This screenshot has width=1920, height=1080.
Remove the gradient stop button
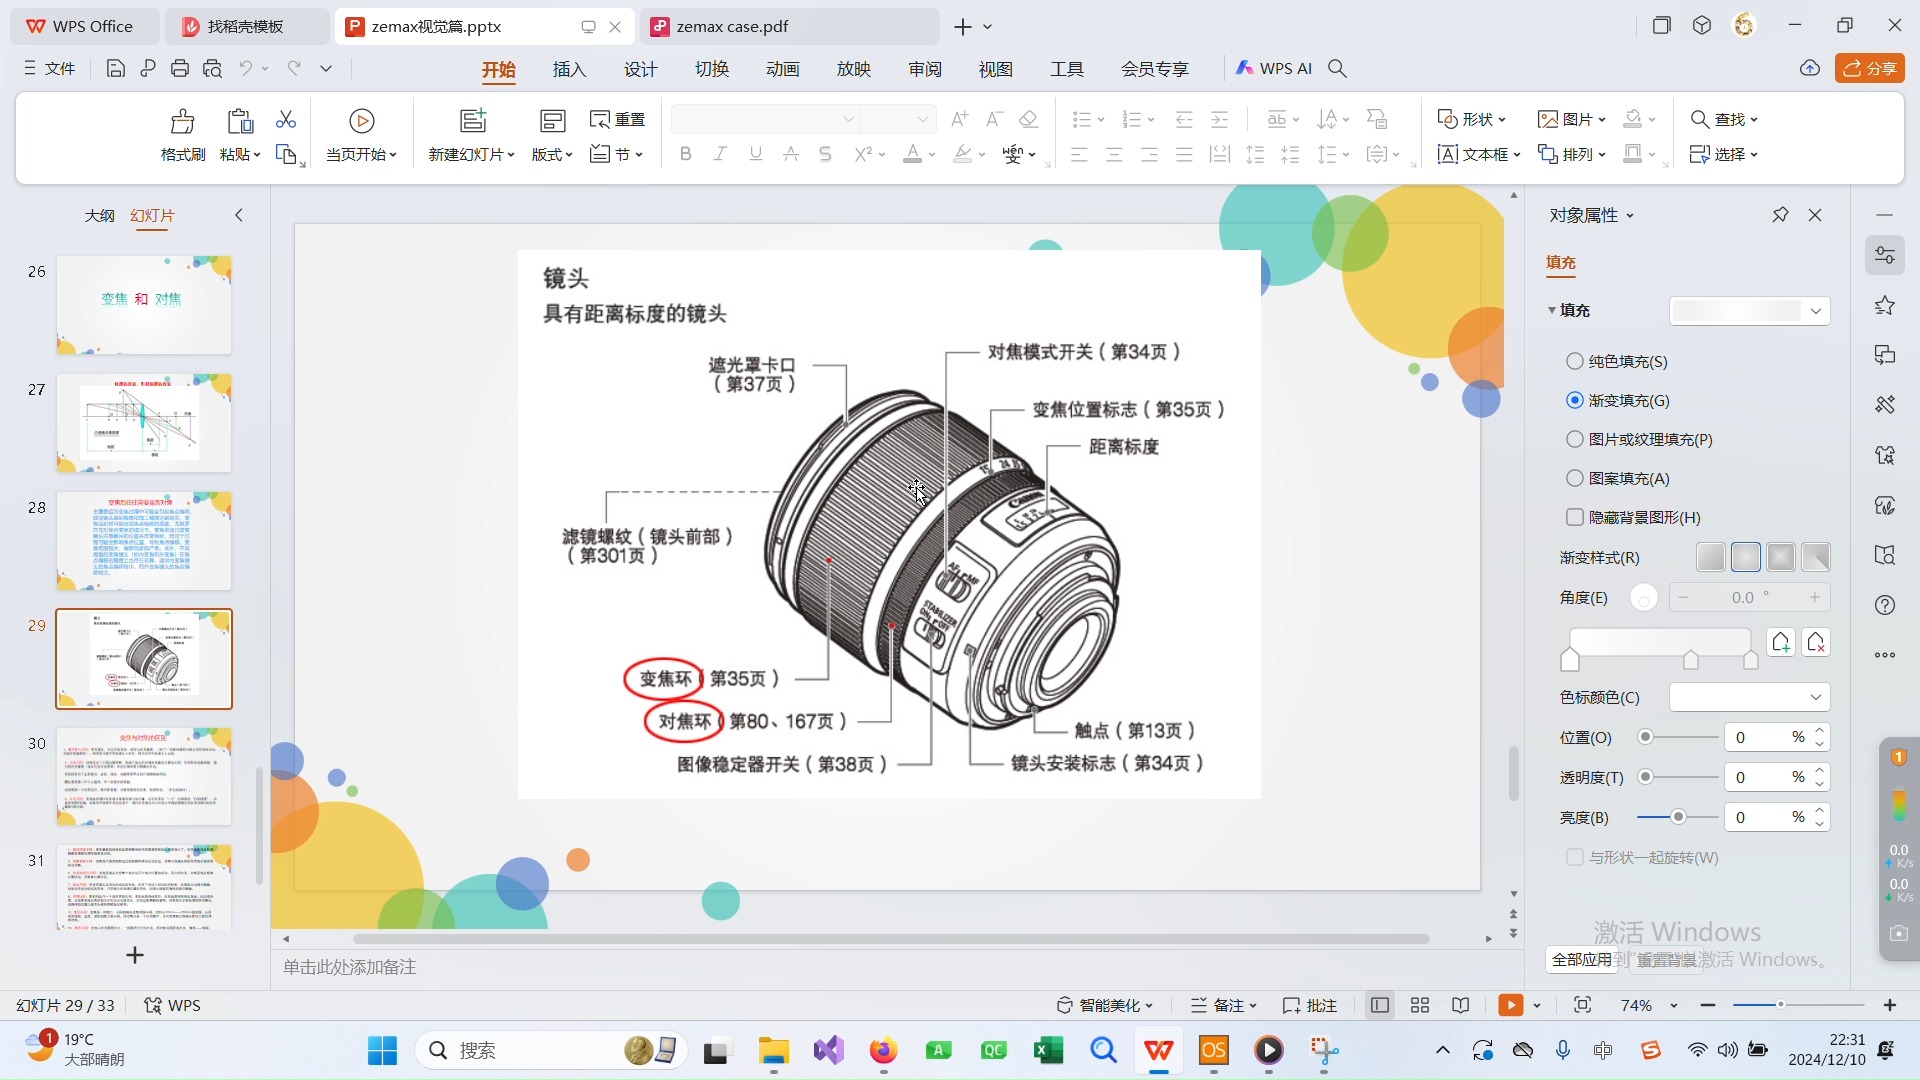click(x=1817, y=642)
